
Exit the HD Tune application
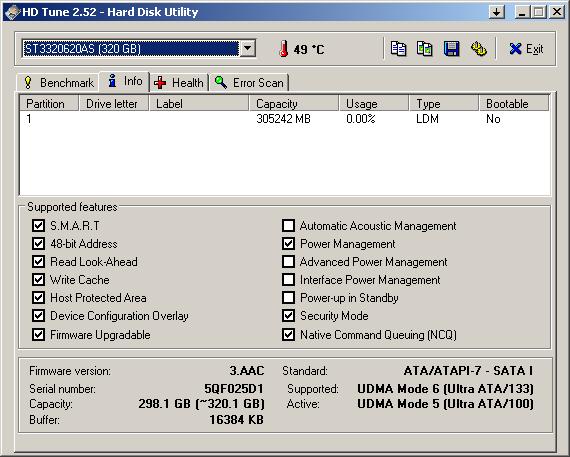pos(526,49)
